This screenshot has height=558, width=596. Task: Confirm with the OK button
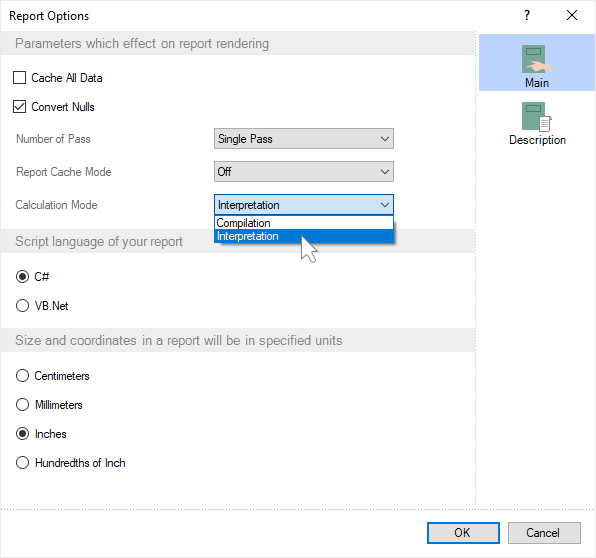point(463,533)
